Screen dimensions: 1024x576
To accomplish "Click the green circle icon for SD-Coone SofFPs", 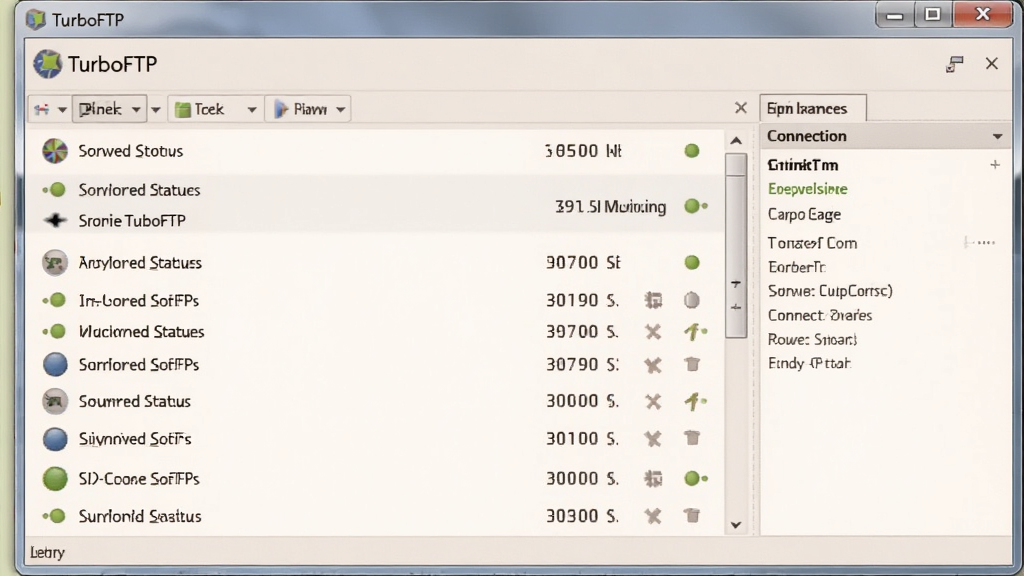I will coord(56,479).
